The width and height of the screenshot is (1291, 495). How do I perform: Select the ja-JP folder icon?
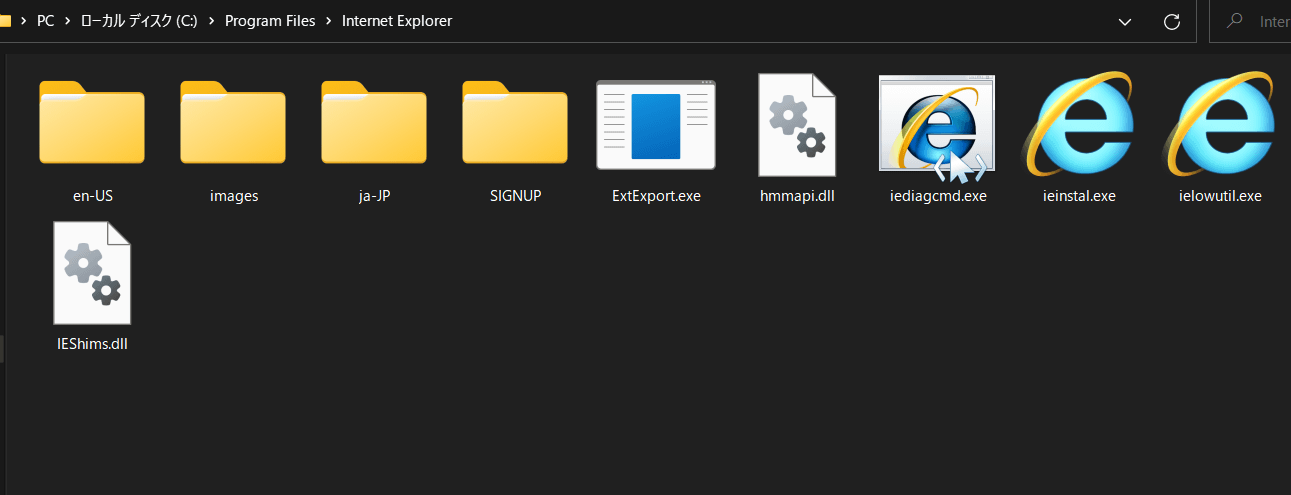pyautogui.click(x=374, y=122)
